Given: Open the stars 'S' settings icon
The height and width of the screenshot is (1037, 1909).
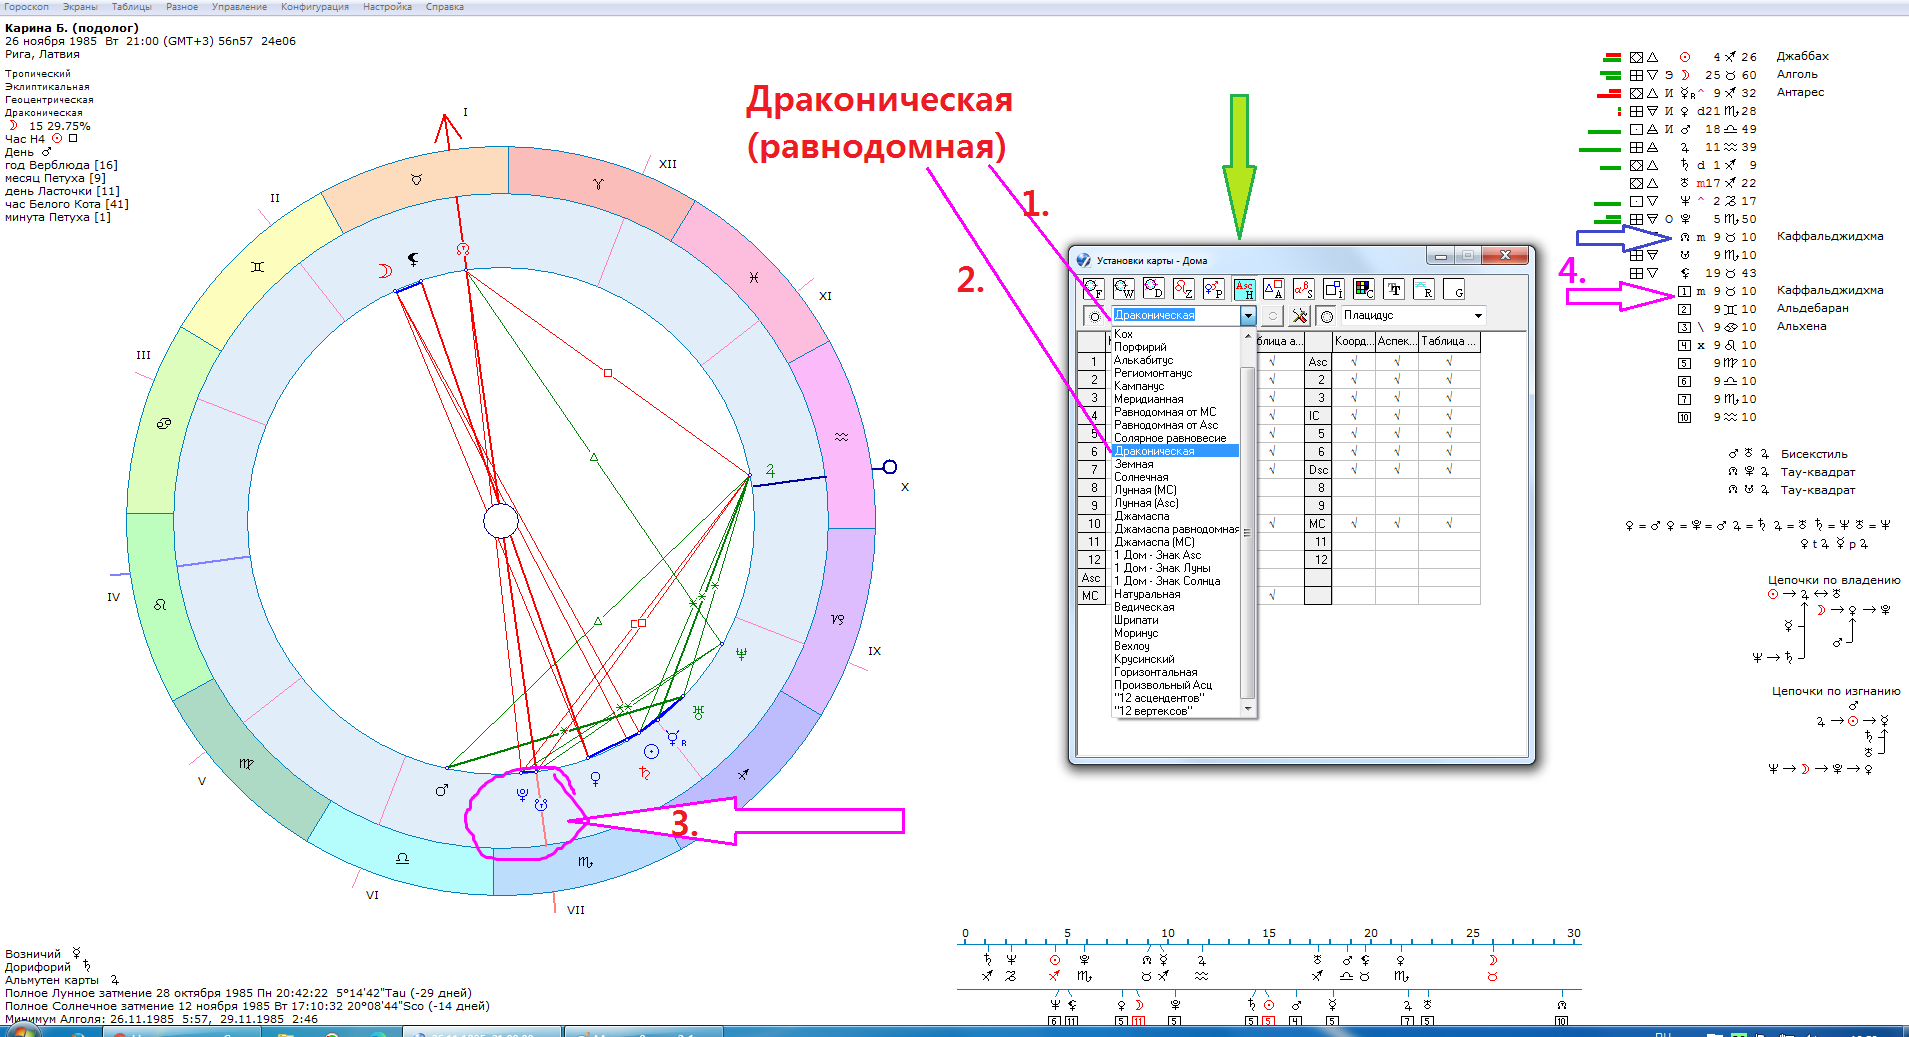Looking at the screenshot, I should pos(1303,290).
